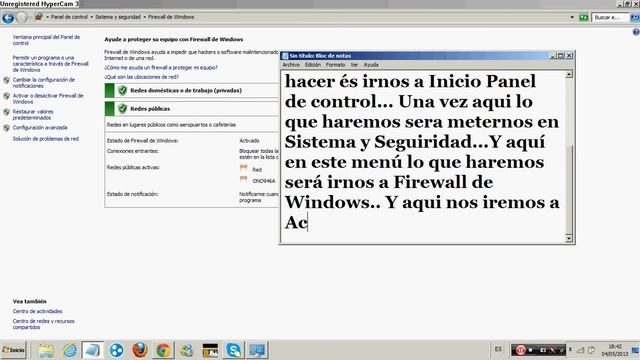
Task: Show hidden tray icons arrow
Action: pyautogui.click(x=570, y=350)
